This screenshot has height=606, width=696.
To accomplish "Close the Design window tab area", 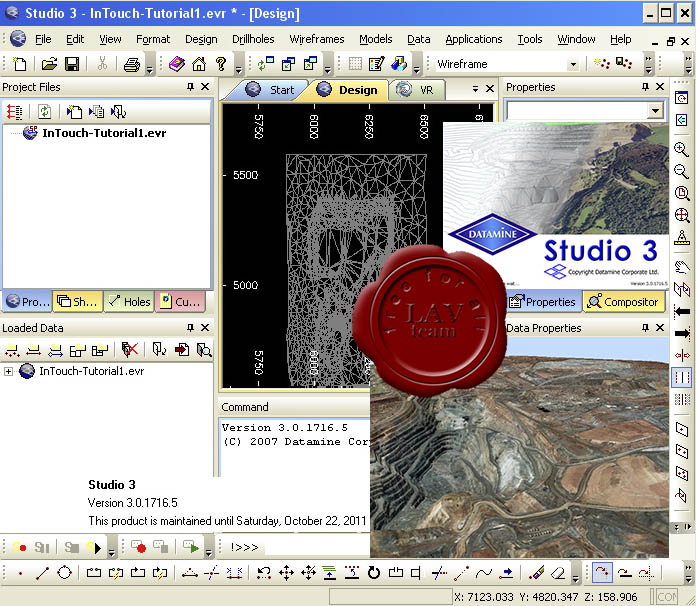I will click(x=490, y=89).
